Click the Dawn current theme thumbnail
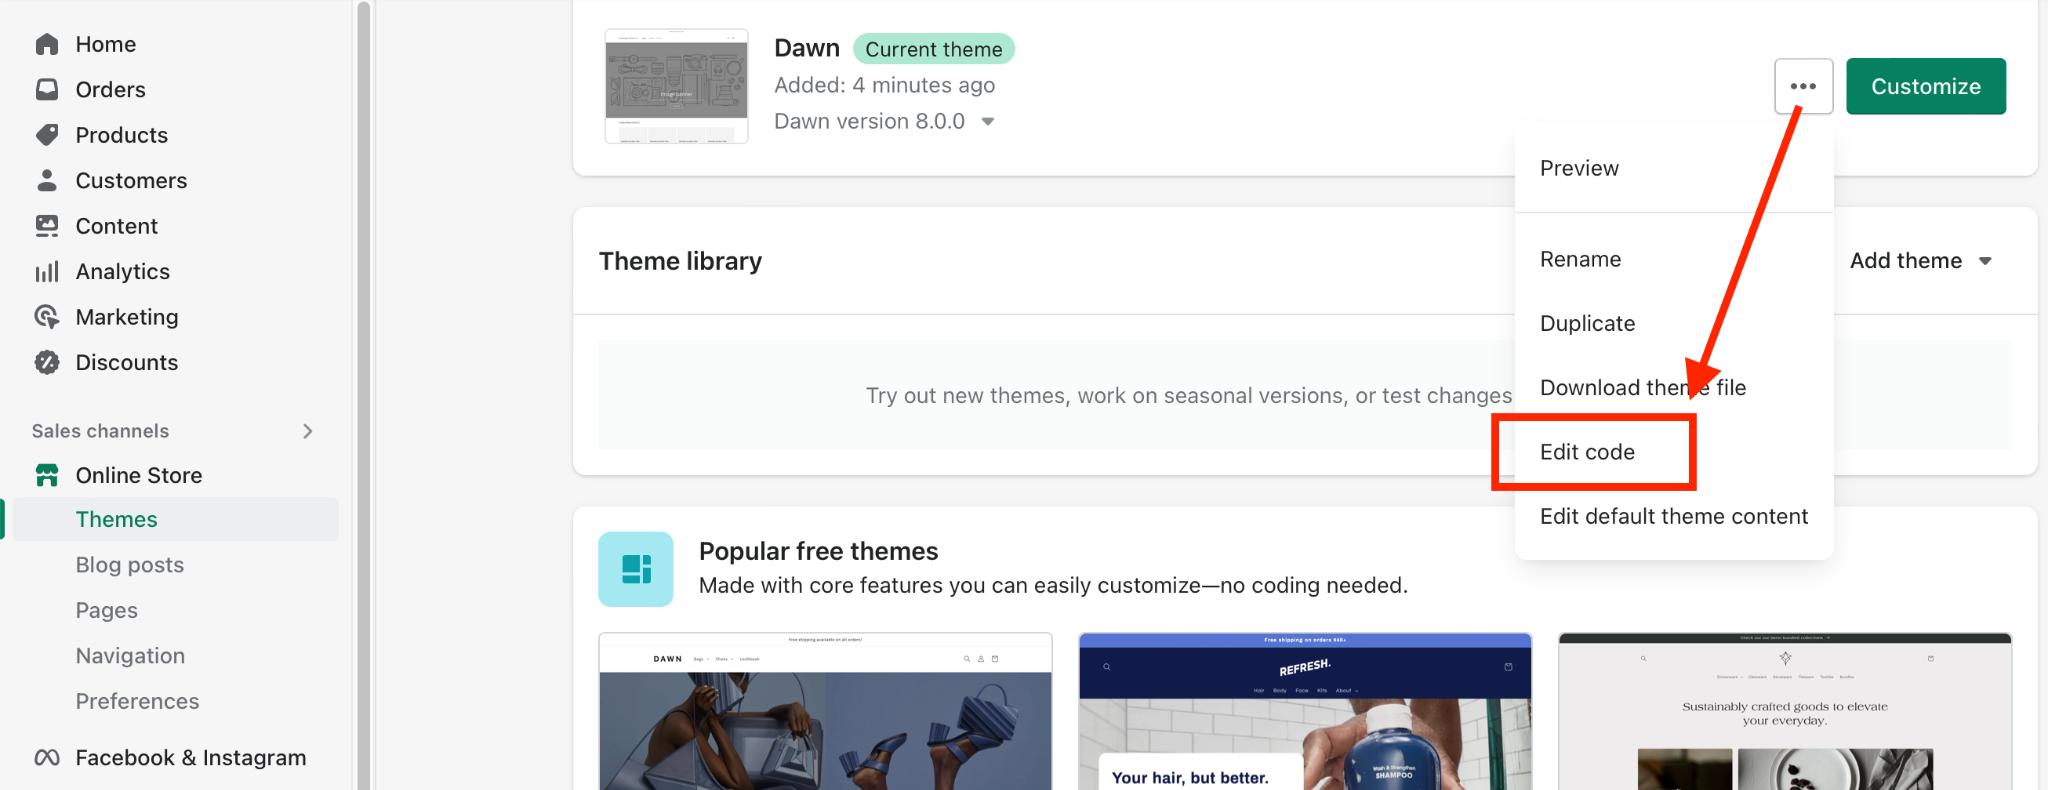 [x=677, y=86]
